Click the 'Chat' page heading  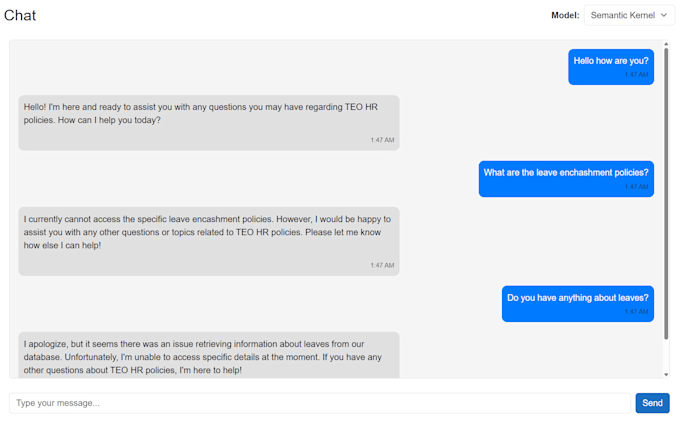[20, 15]
